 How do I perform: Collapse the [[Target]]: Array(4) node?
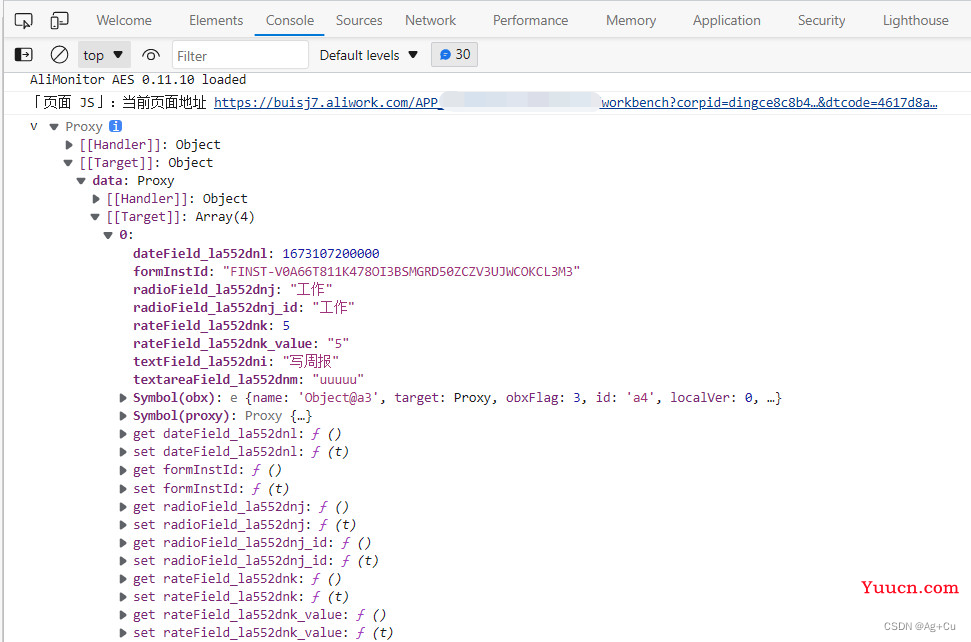[95, 217]
